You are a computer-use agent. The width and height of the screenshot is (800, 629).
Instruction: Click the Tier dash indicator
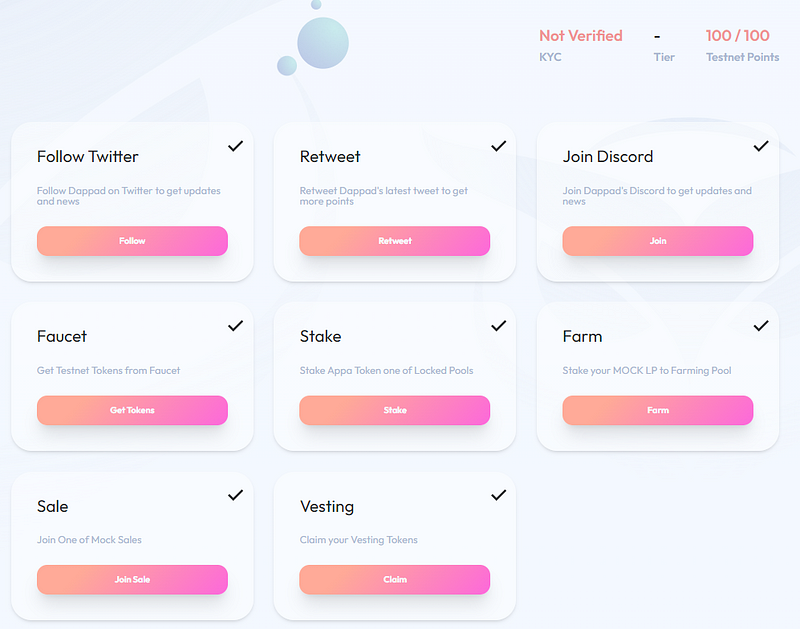(x=657, y=36)
